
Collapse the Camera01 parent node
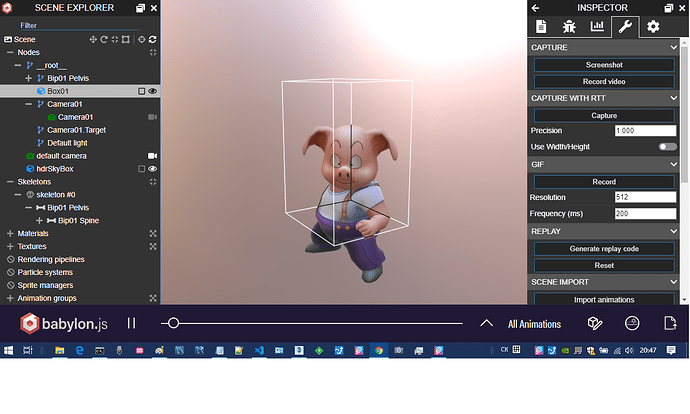click(29, 104)
